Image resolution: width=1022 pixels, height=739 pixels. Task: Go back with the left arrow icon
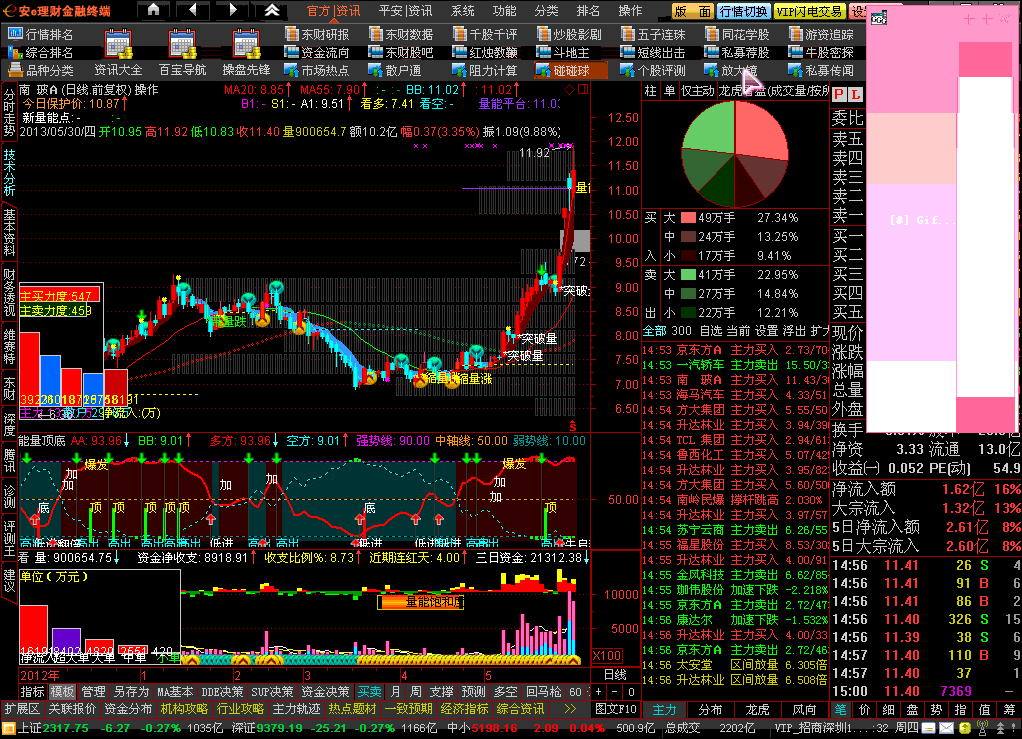(x=193, y=10)
